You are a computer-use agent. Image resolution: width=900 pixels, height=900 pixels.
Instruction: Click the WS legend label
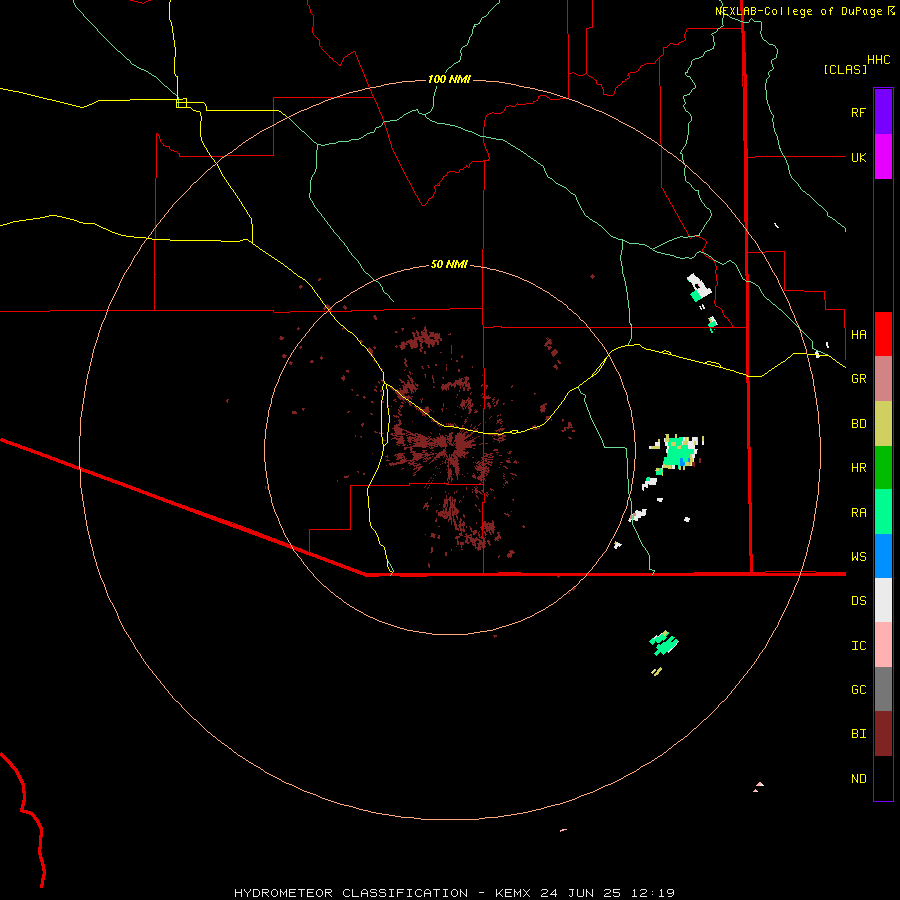pos(858,556)
